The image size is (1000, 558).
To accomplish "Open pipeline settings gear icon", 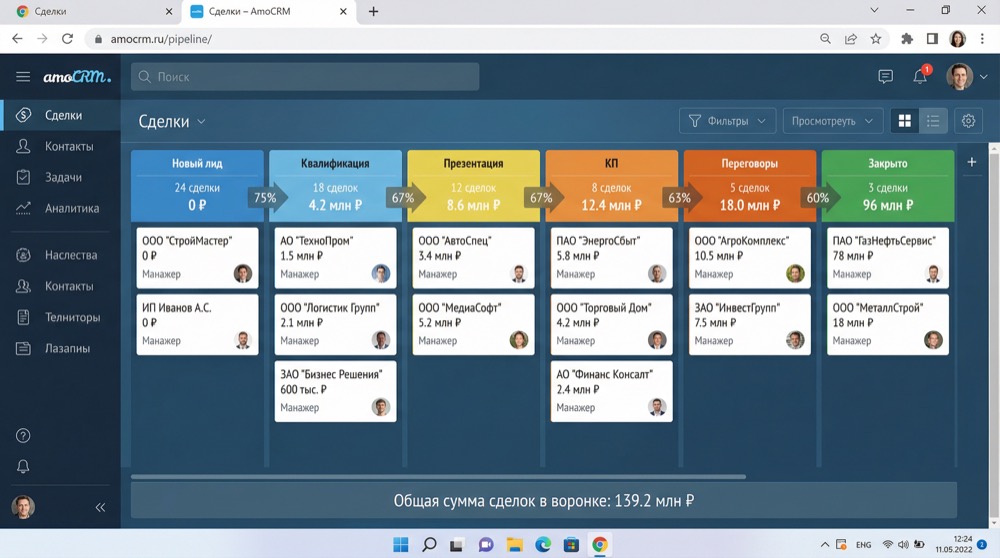I will click(x=968, y=121).
